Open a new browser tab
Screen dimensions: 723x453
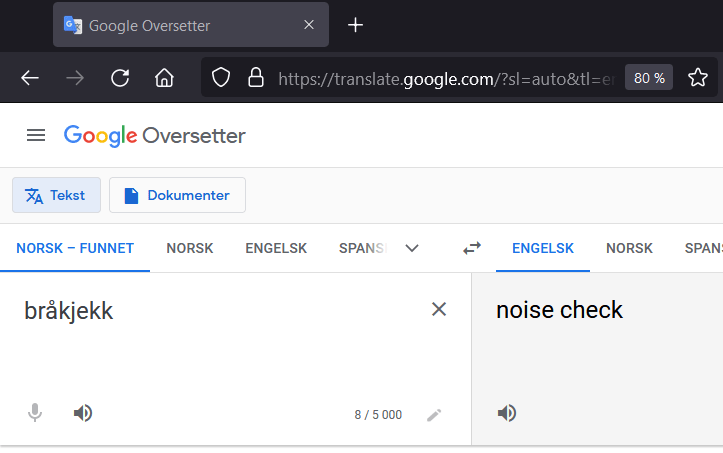tap(355, 25)
